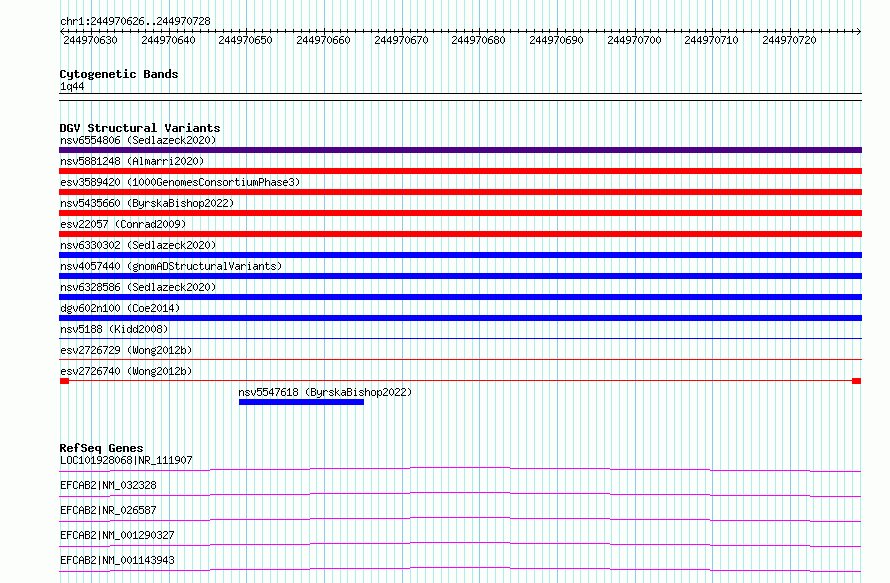Screen dimensions: 890x583
Task: Click left red end block of esv2726740
Action: pyautogui.click(x=64, y=381)
